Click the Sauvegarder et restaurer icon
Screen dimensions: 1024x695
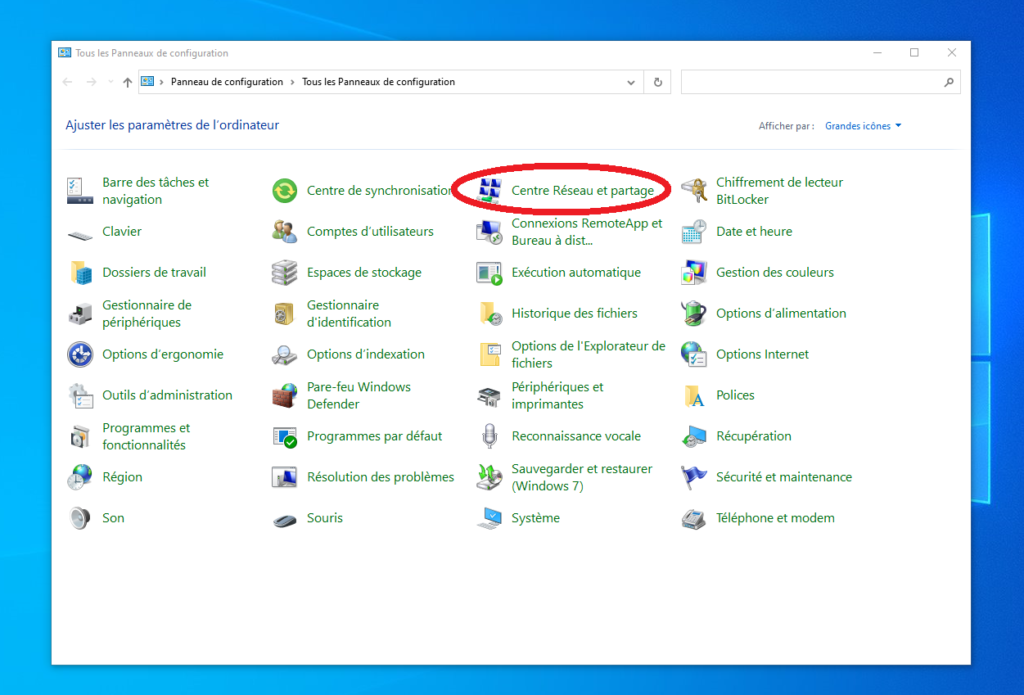click(489, 477)
